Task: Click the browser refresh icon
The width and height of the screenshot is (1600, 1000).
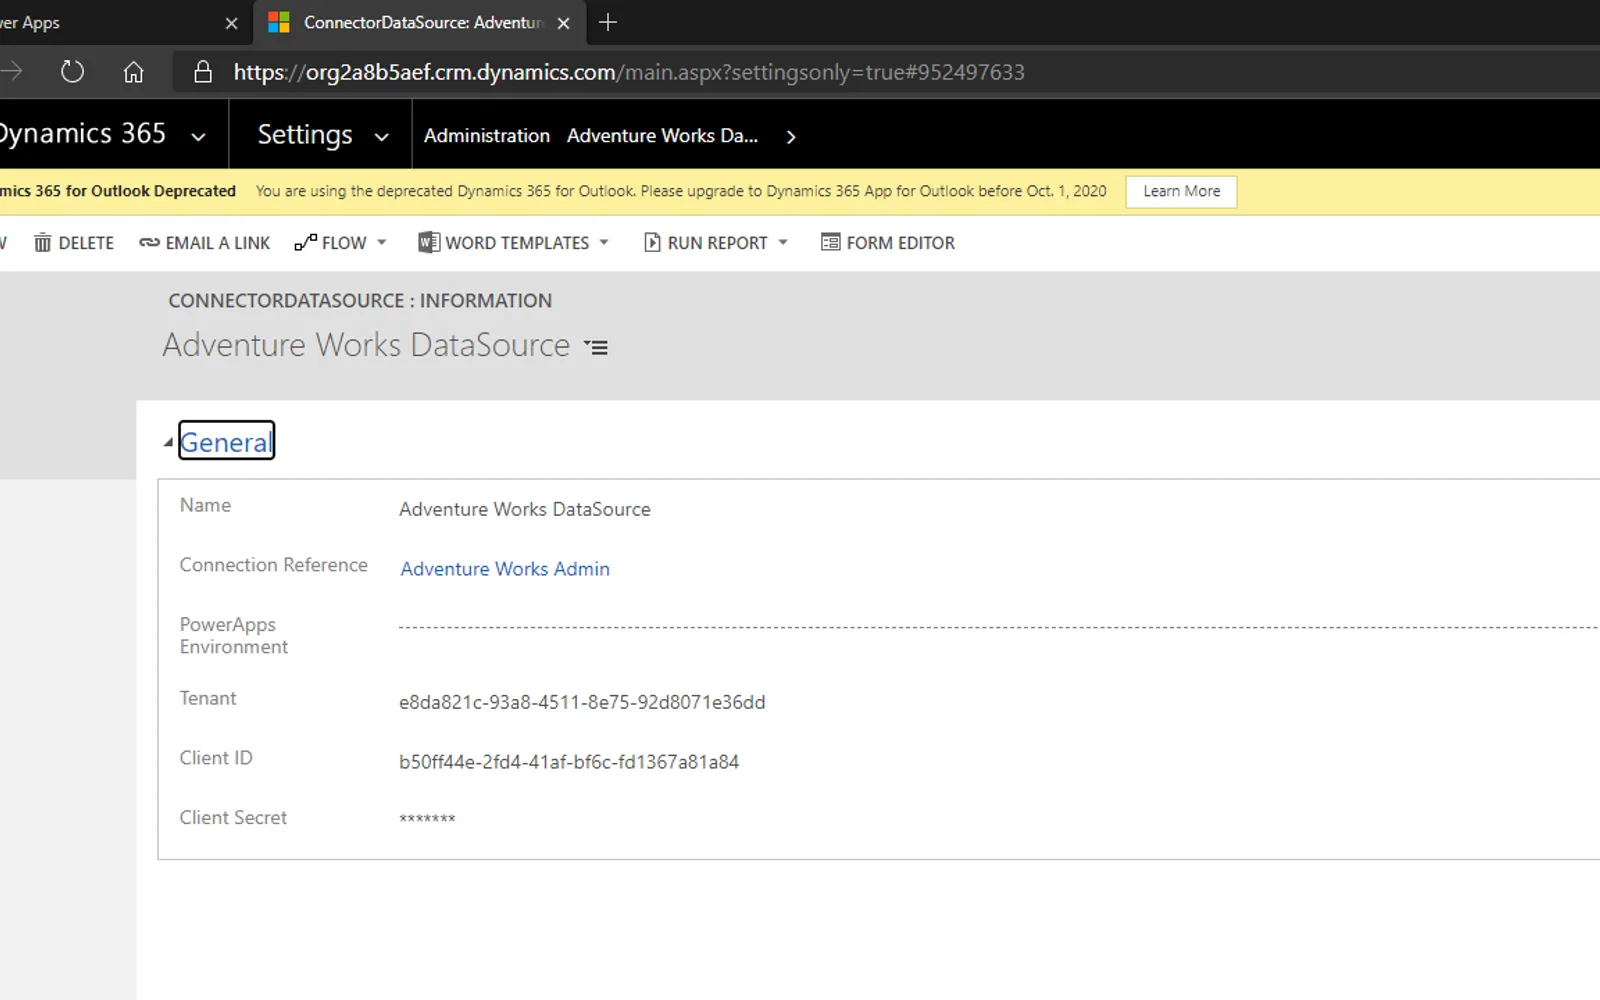Action: [x=72, y=72]
